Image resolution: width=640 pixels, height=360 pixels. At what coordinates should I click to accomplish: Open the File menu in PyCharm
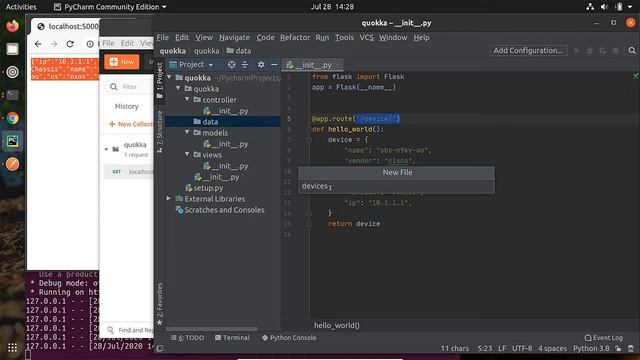pos(162,38)
